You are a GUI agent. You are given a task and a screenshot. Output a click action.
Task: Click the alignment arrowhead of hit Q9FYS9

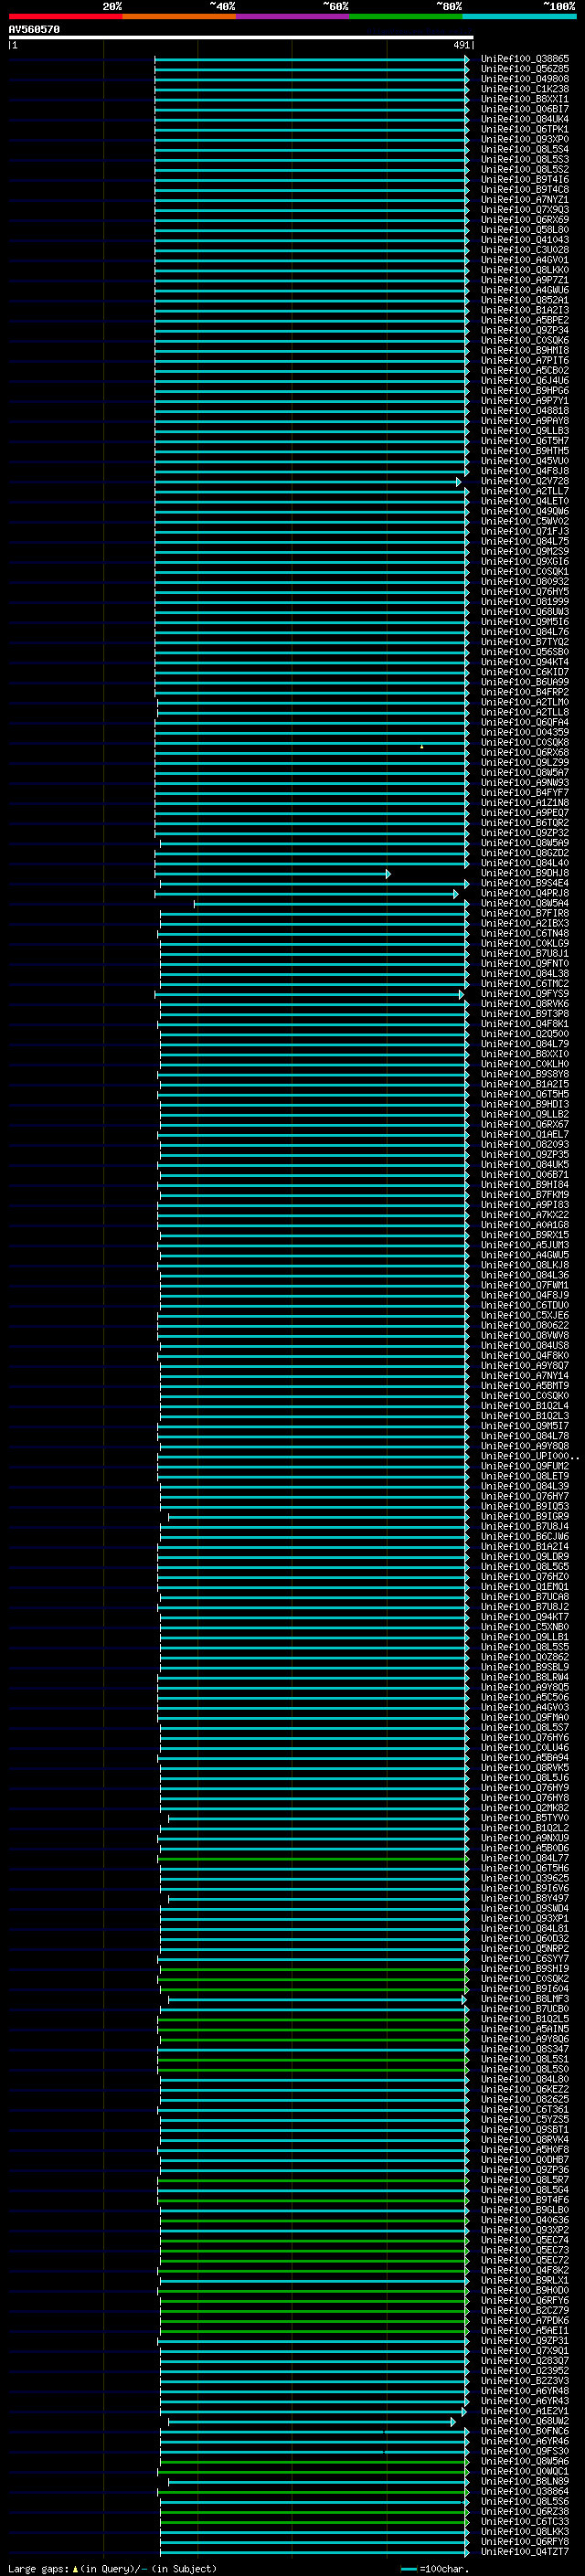click(461, 995)
